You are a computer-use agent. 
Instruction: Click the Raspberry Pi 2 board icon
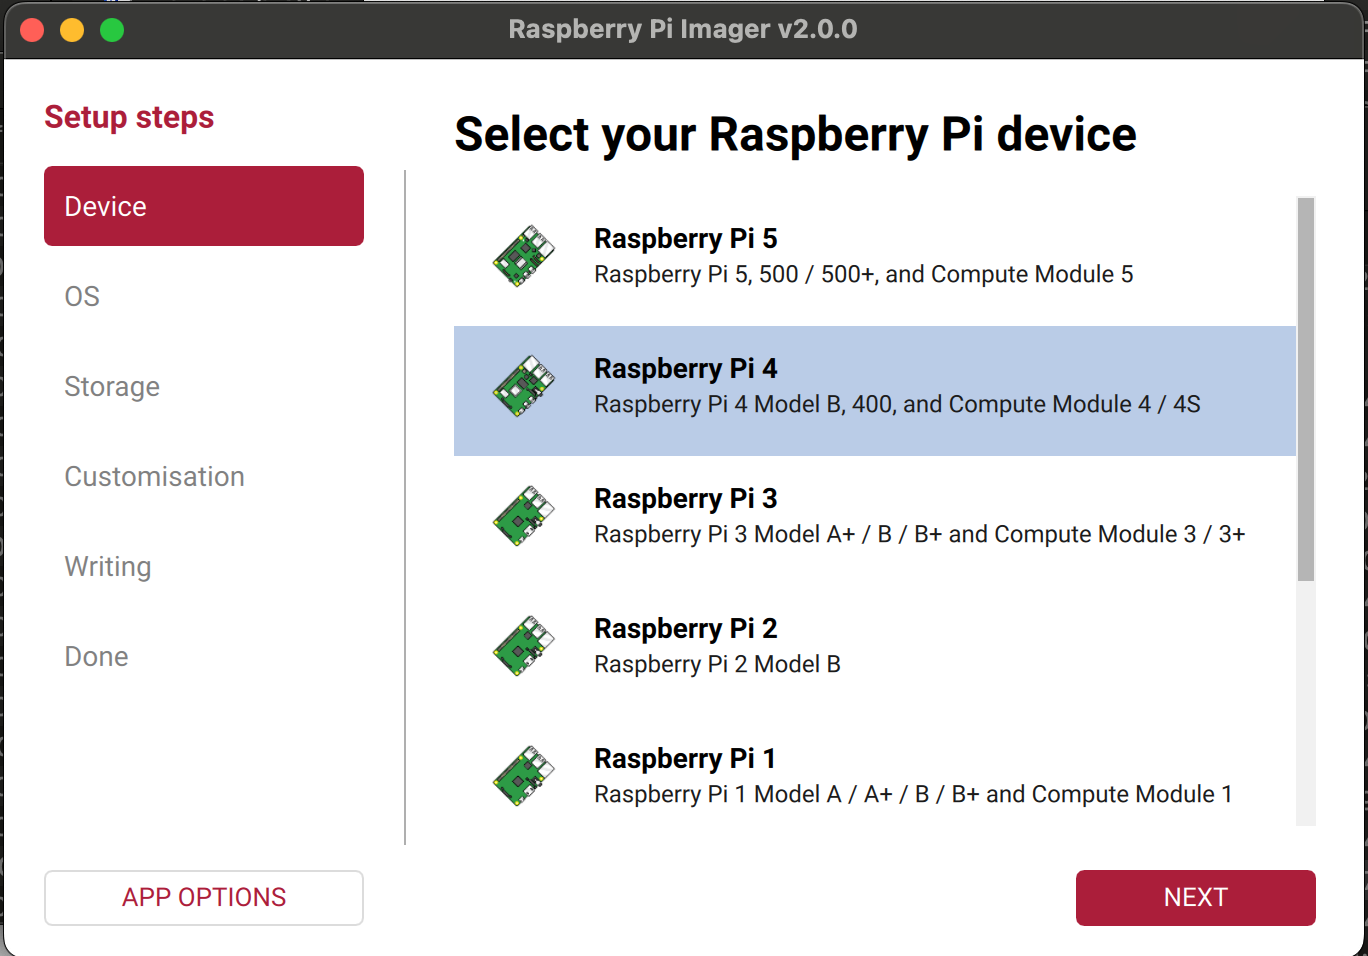pyautogui.click(x=523, y=646)
